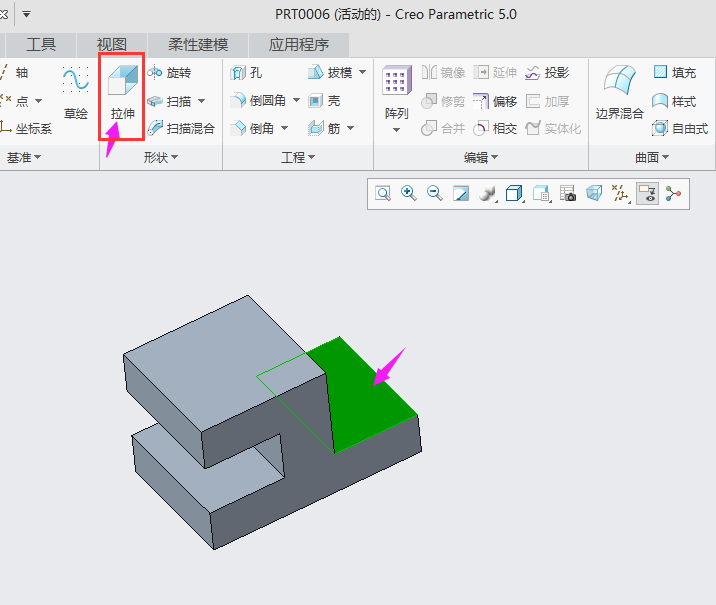Click the 填充 (Fill) button
716x605 pixels.
674,72
